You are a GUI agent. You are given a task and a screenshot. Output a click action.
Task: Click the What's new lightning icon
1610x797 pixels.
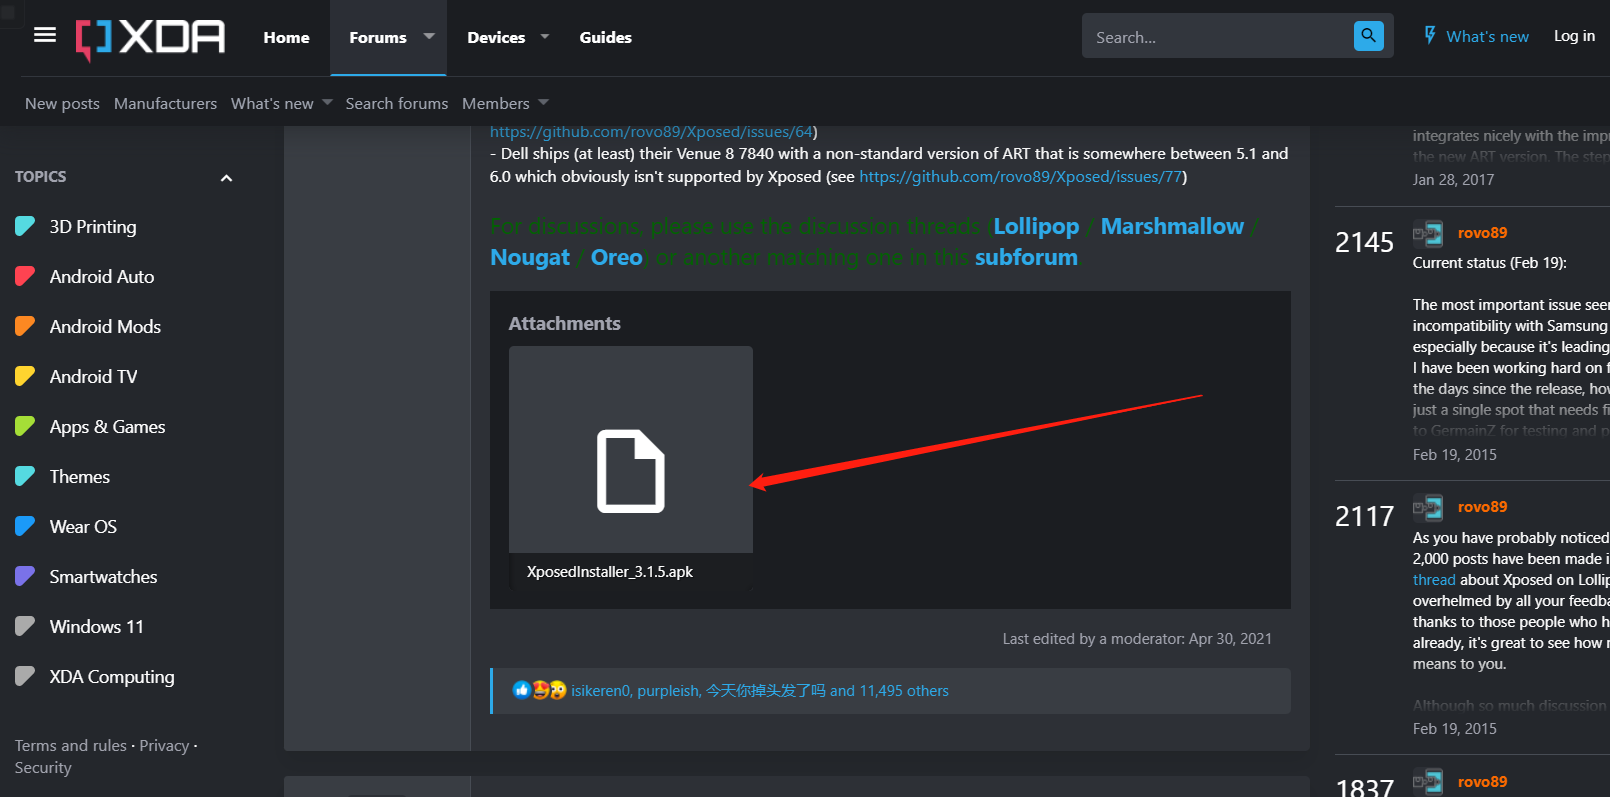(x=1430, y=36)
